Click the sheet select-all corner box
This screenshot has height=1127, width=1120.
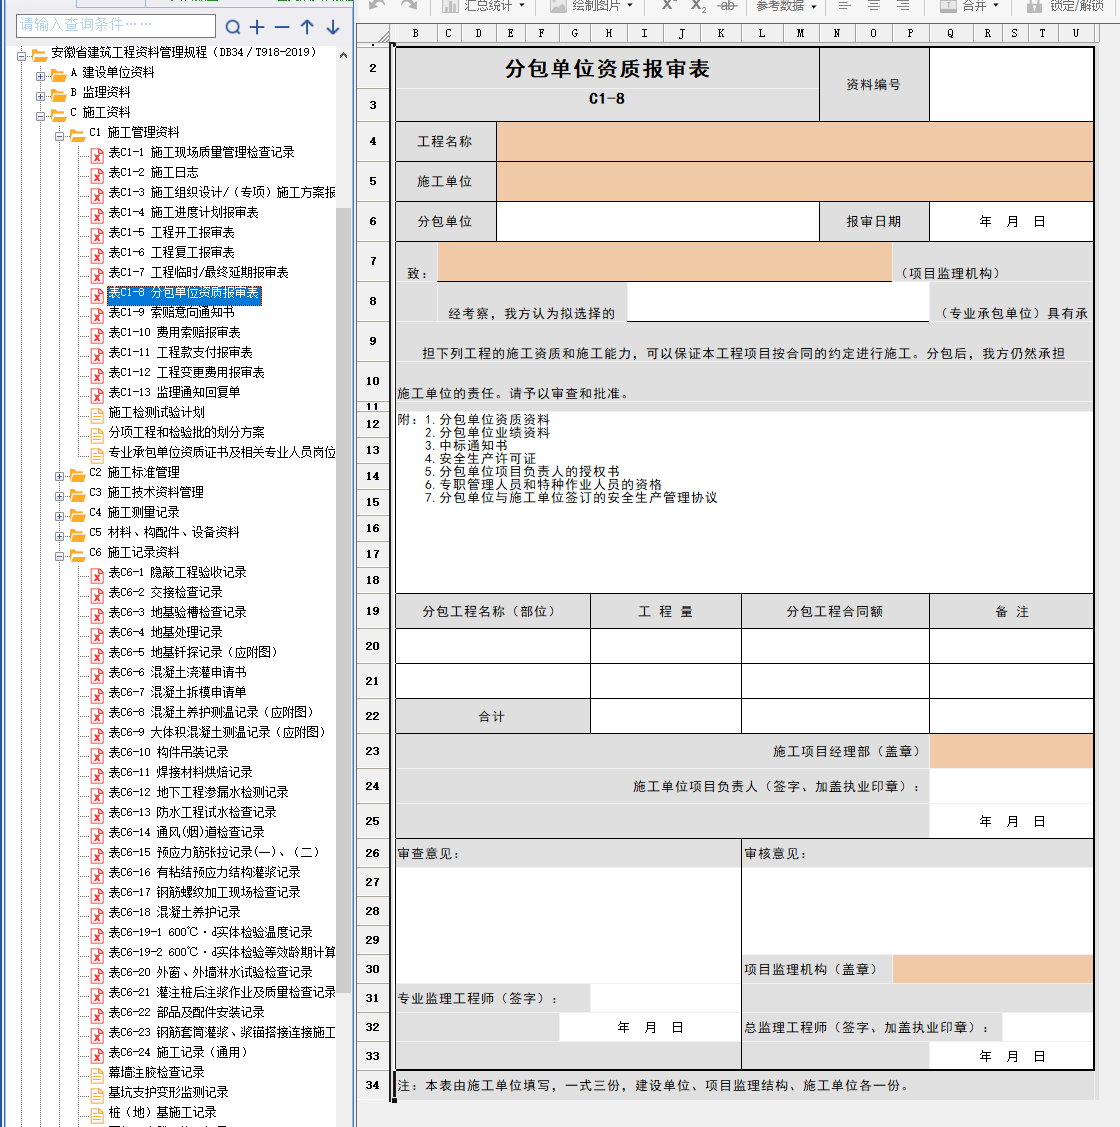pos(373,34)
